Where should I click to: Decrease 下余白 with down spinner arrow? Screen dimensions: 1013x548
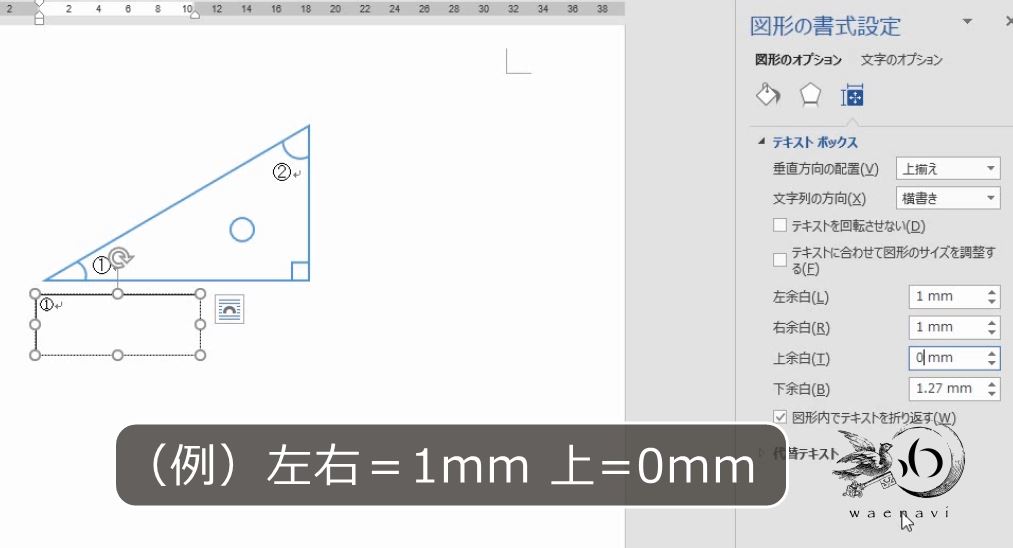[x=992, y=394]
